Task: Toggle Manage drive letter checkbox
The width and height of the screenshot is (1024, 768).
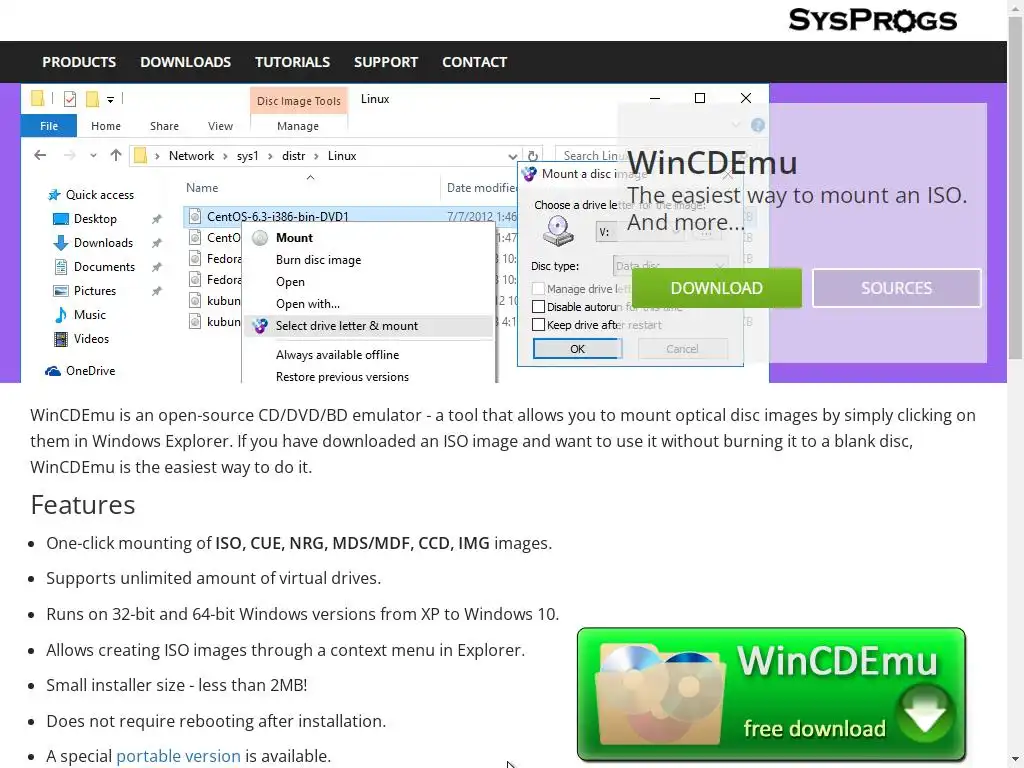Action: [538, 289]
